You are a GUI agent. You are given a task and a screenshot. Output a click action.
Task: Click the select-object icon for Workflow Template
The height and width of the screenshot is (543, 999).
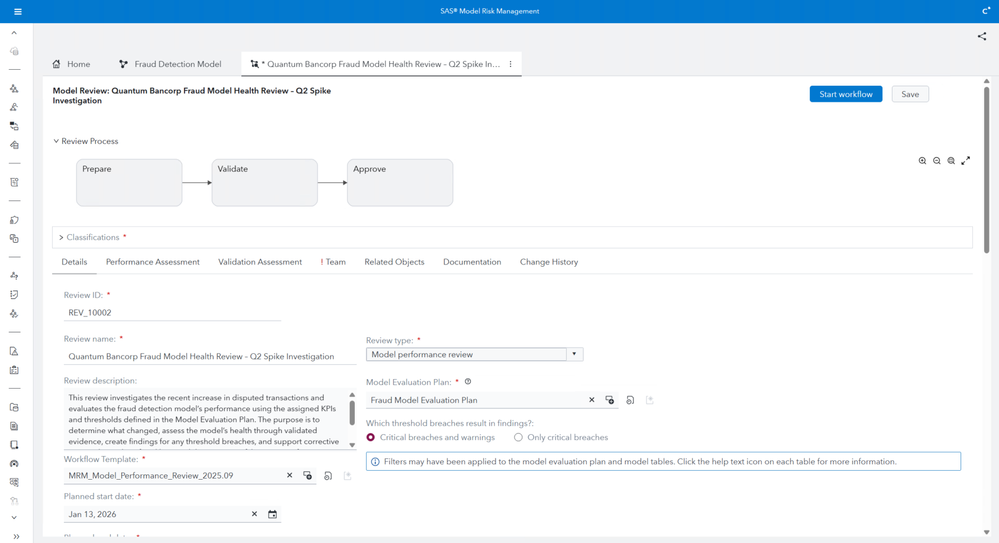coord(308,475)
